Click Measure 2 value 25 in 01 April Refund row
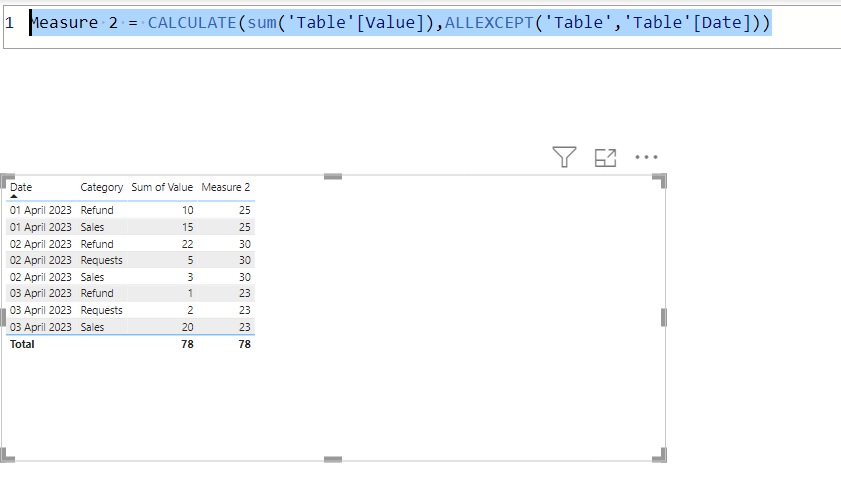Image resolution: width=841 pixels, height=498 pixels. (x=245, y=210)
